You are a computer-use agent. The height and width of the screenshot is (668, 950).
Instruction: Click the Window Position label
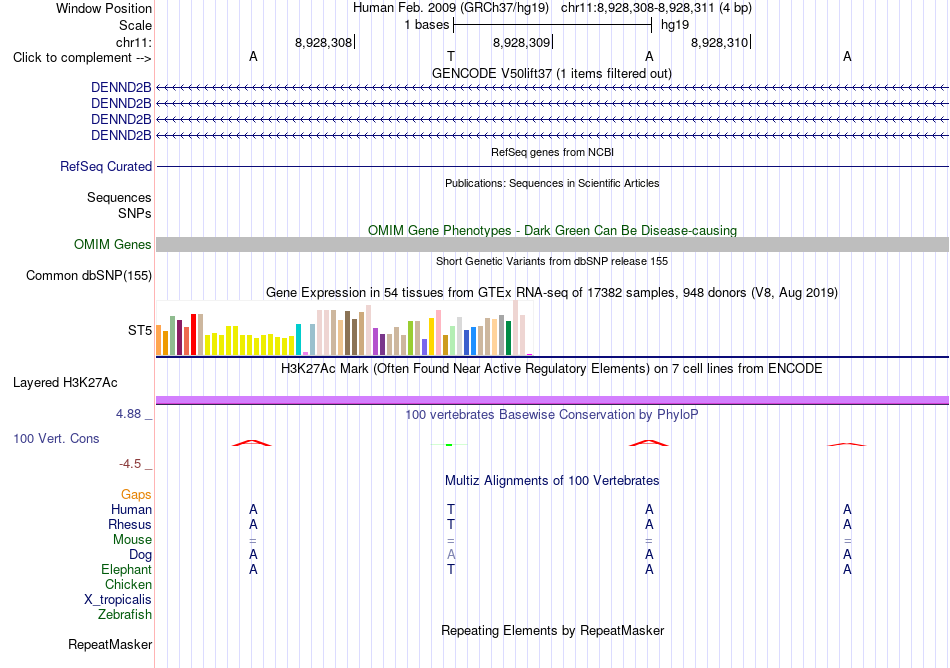[104, 8]
